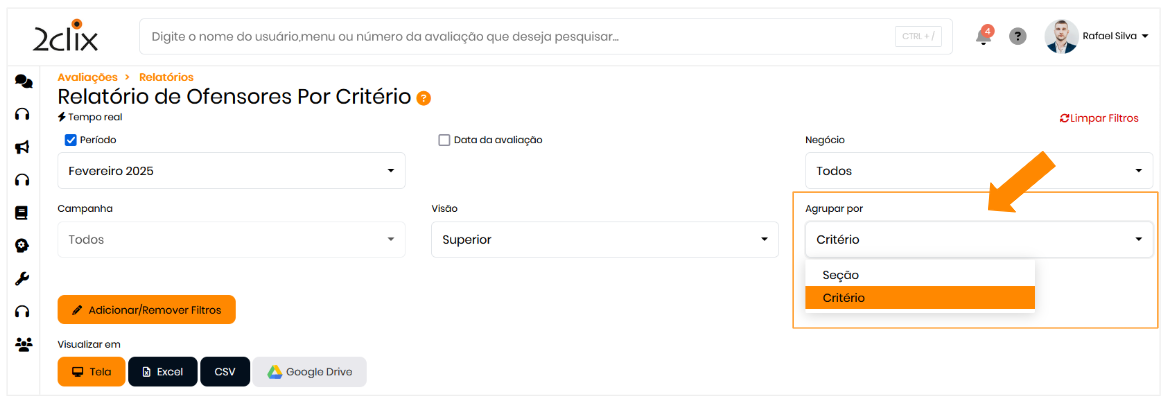
Task: Click the Limpar Filtros link
Action: coord(1099,118)
